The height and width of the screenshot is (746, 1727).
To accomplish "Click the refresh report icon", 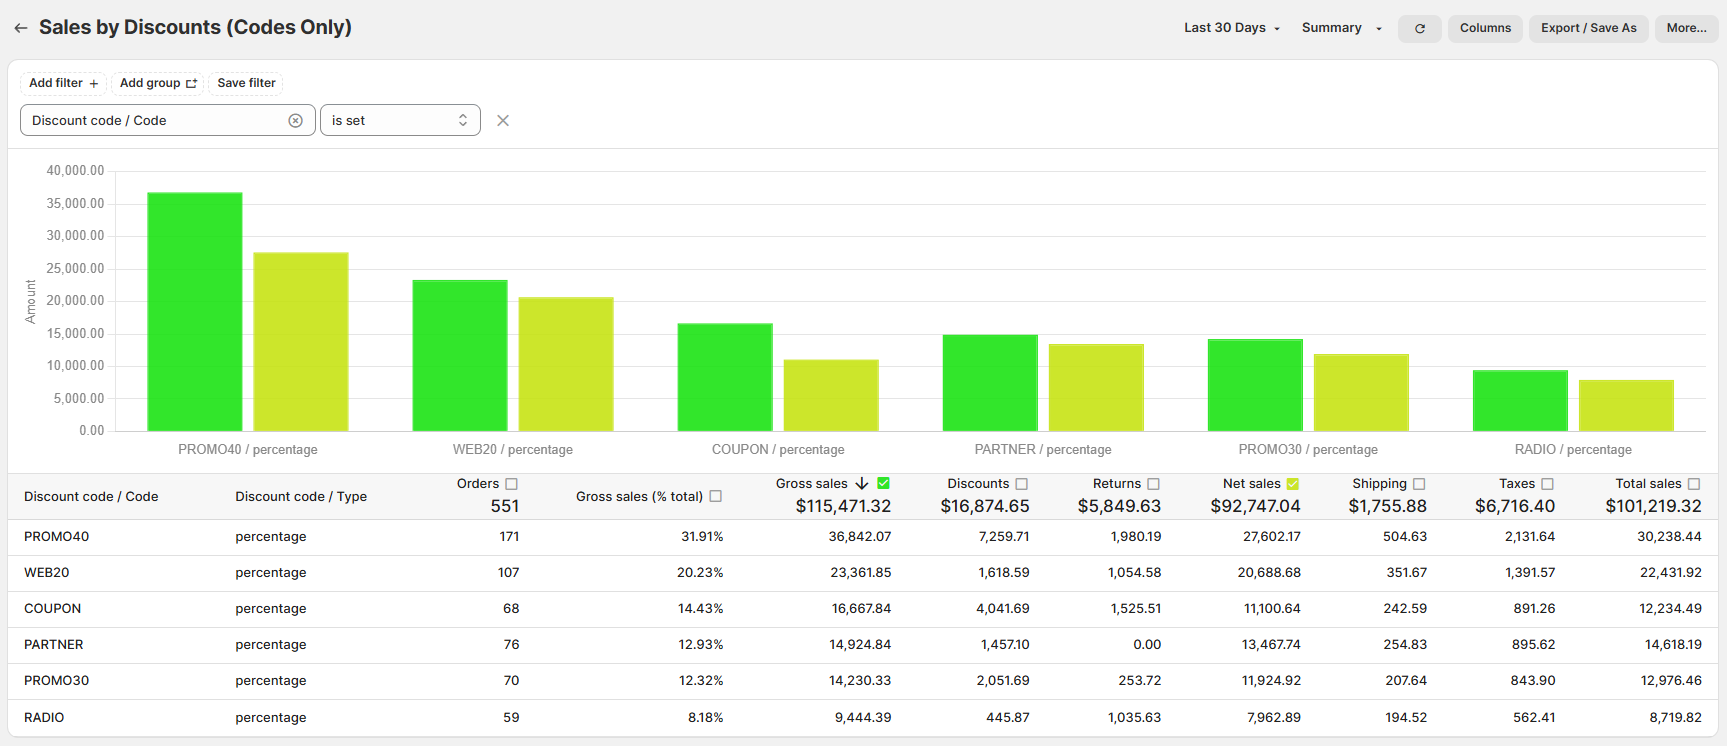I will [x=1419, y=29].
